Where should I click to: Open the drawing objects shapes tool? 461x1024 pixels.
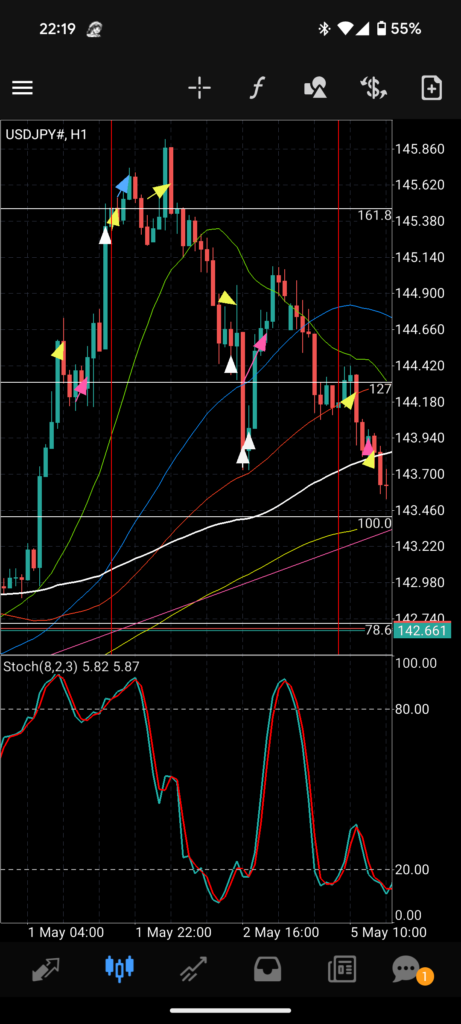(x=315, y=88)
